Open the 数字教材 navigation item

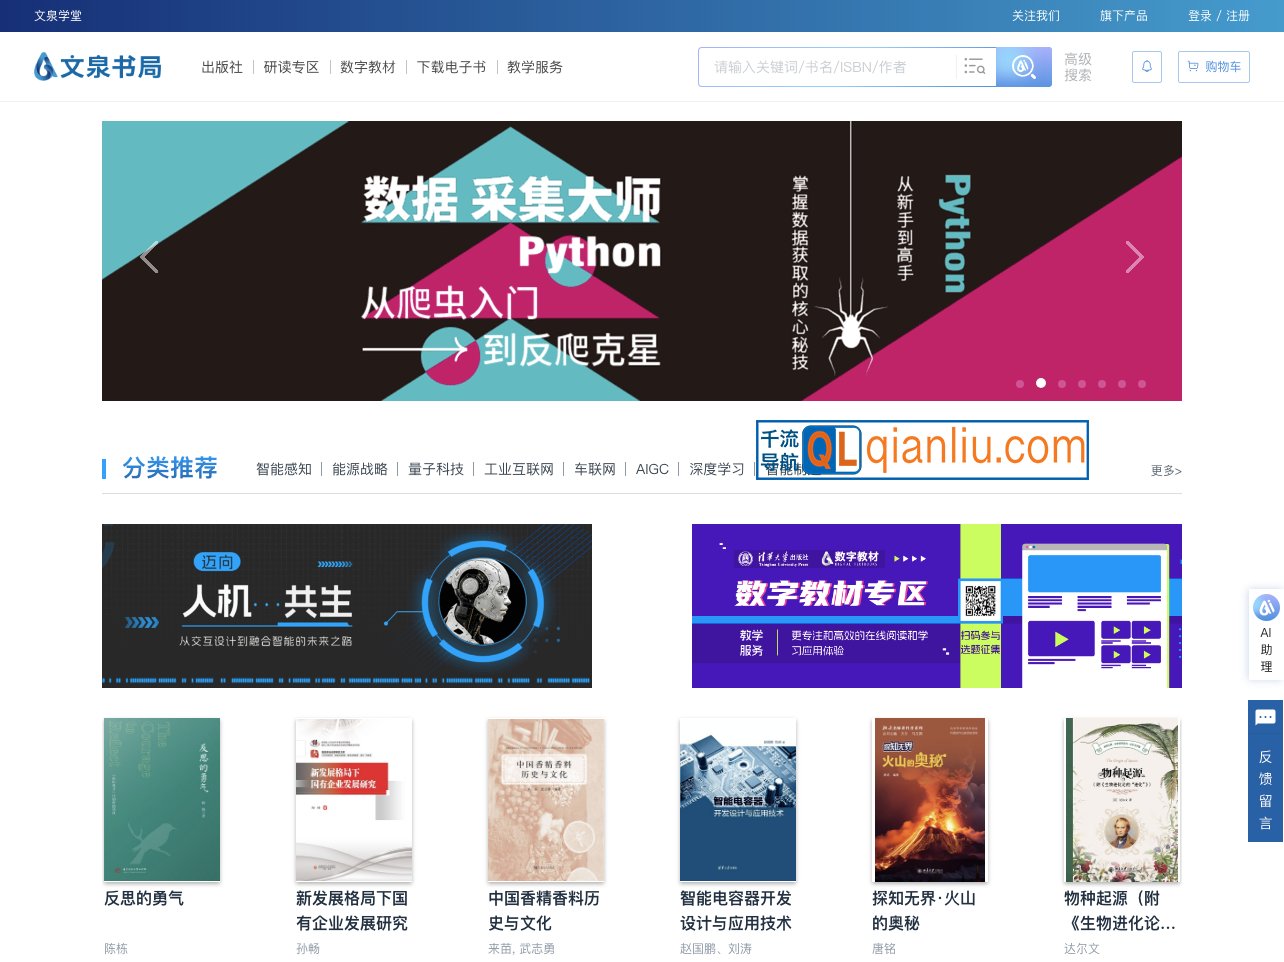pyautogui.click(x=367, y=67)
